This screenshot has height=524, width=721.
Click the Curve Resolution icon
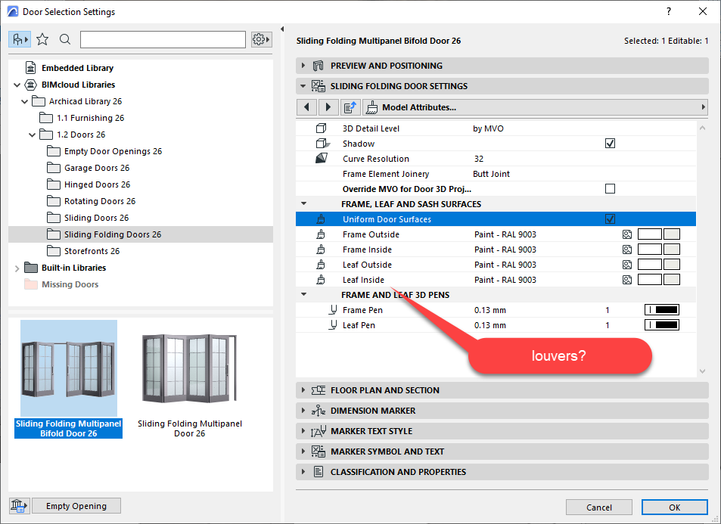click(x=321, y=159)
